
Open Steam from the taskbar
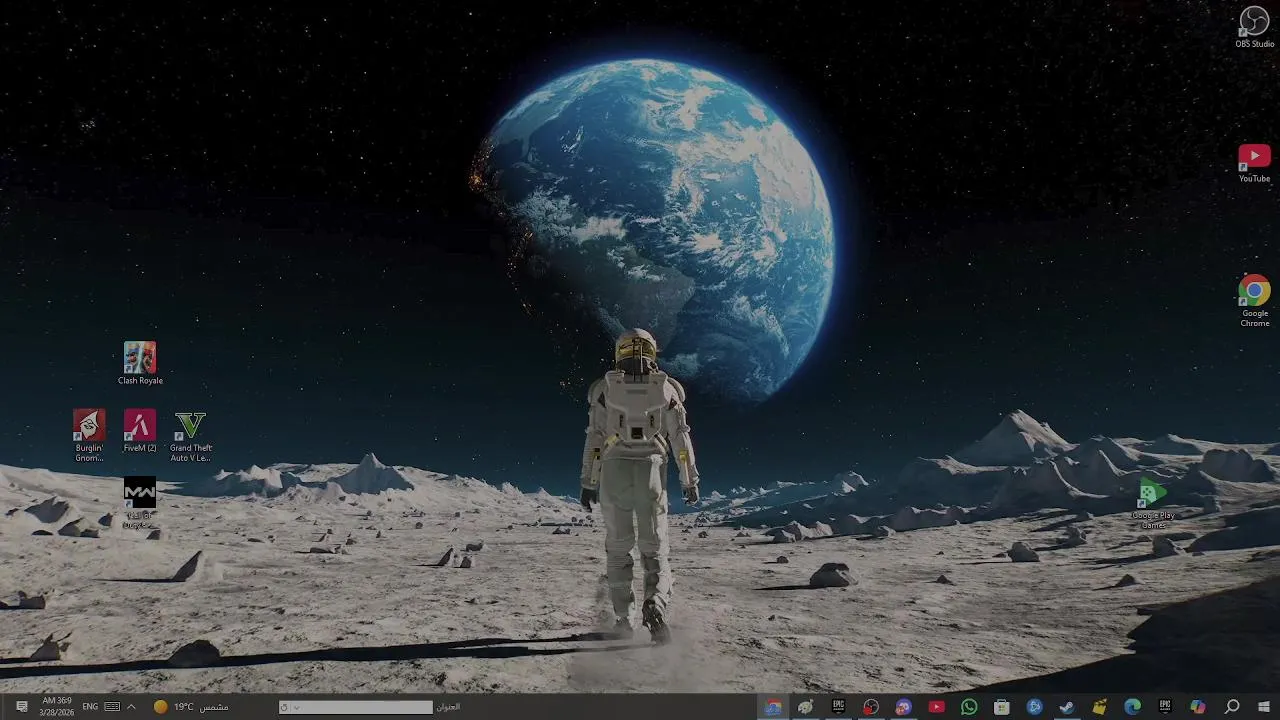[1067, 707]
